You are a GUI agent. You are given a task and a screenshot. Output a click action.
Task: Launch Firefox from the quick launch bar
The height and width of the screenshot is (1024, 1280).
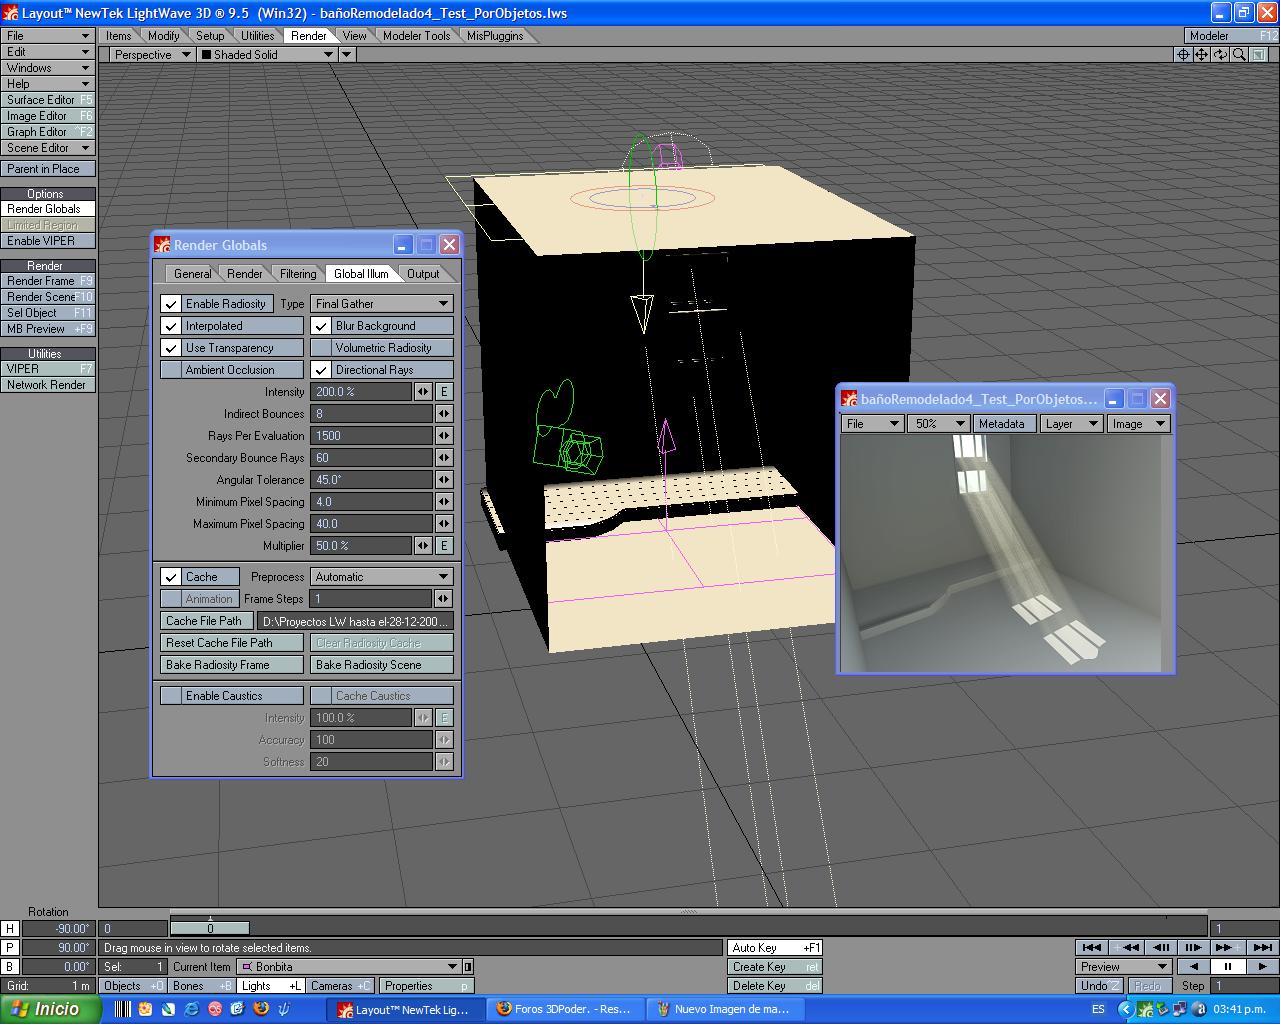click(x=261, y=1009)
